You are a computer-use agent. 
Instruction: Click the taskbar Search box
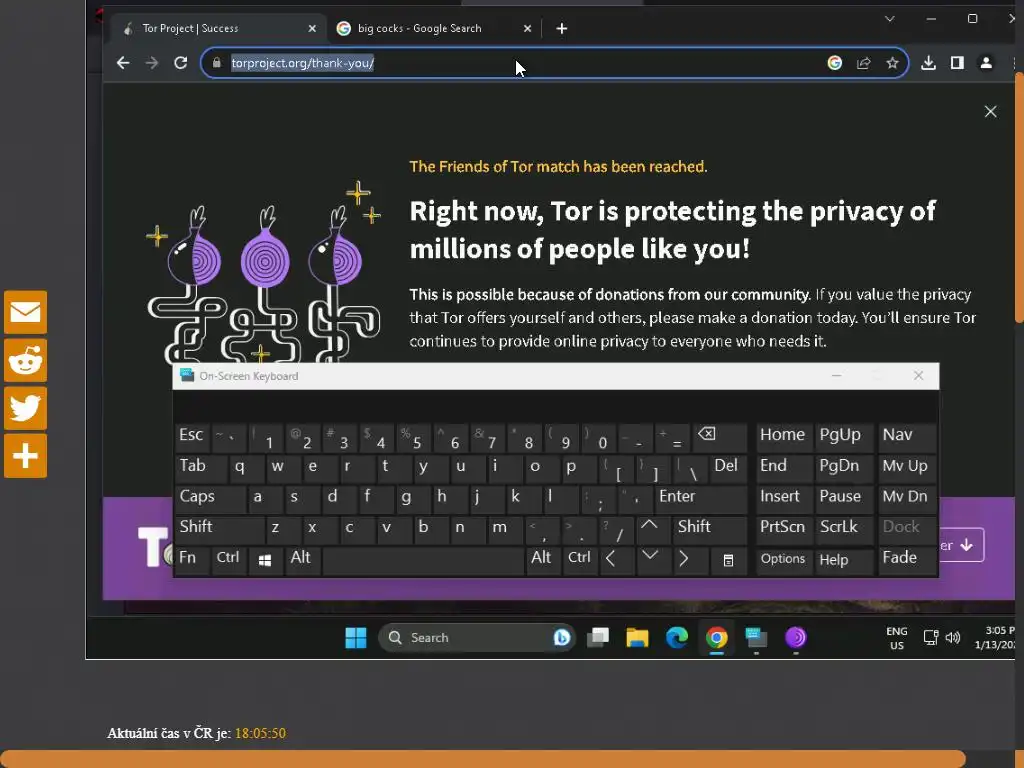477,637
